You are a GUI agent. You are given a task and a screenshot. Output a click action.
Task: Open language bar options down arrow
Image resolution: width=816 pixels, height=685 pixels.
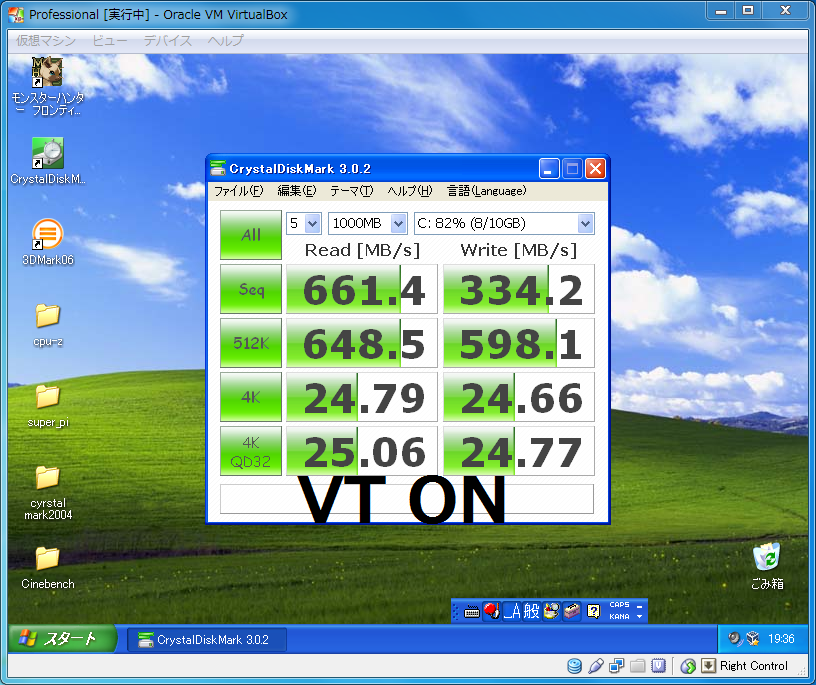pyautogui.click(x=640, y=616)
